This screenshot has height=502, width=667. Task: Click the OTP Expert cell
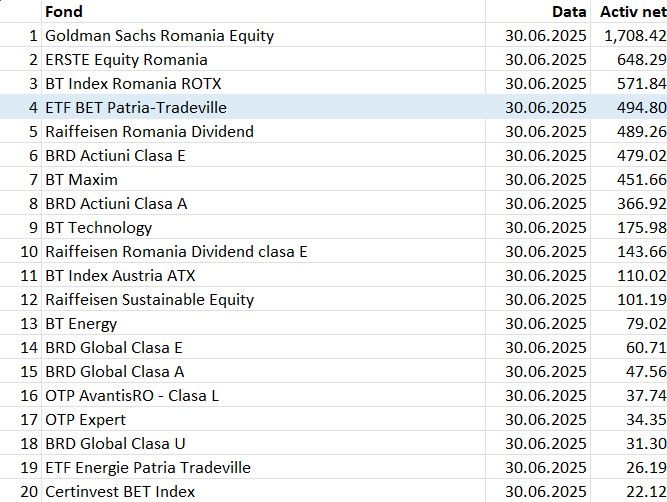click(263, 419)
